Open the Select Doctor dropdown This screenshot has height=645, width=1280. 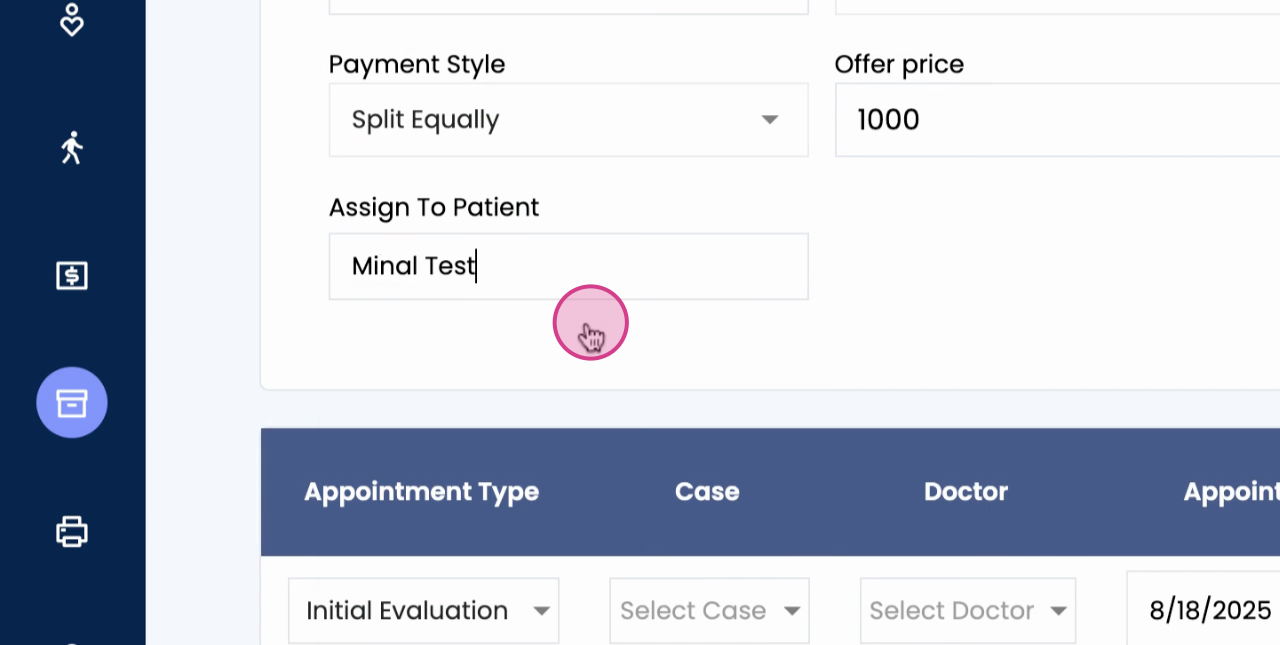coord(967,610)
